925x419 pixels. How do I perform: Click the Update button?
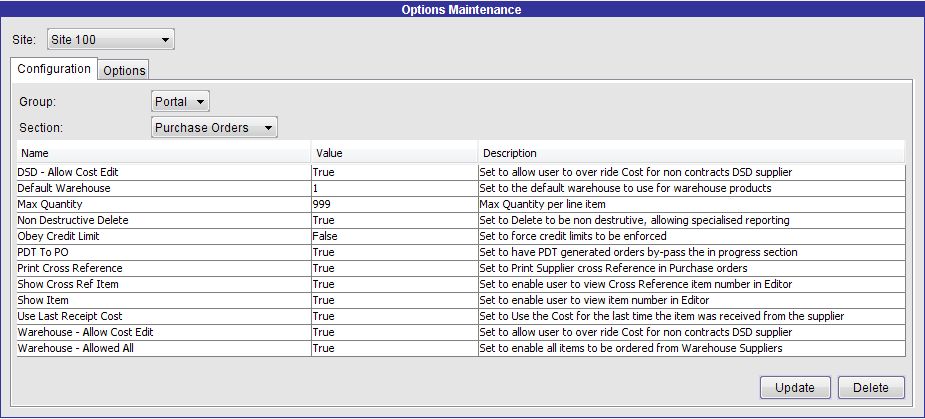795,388
